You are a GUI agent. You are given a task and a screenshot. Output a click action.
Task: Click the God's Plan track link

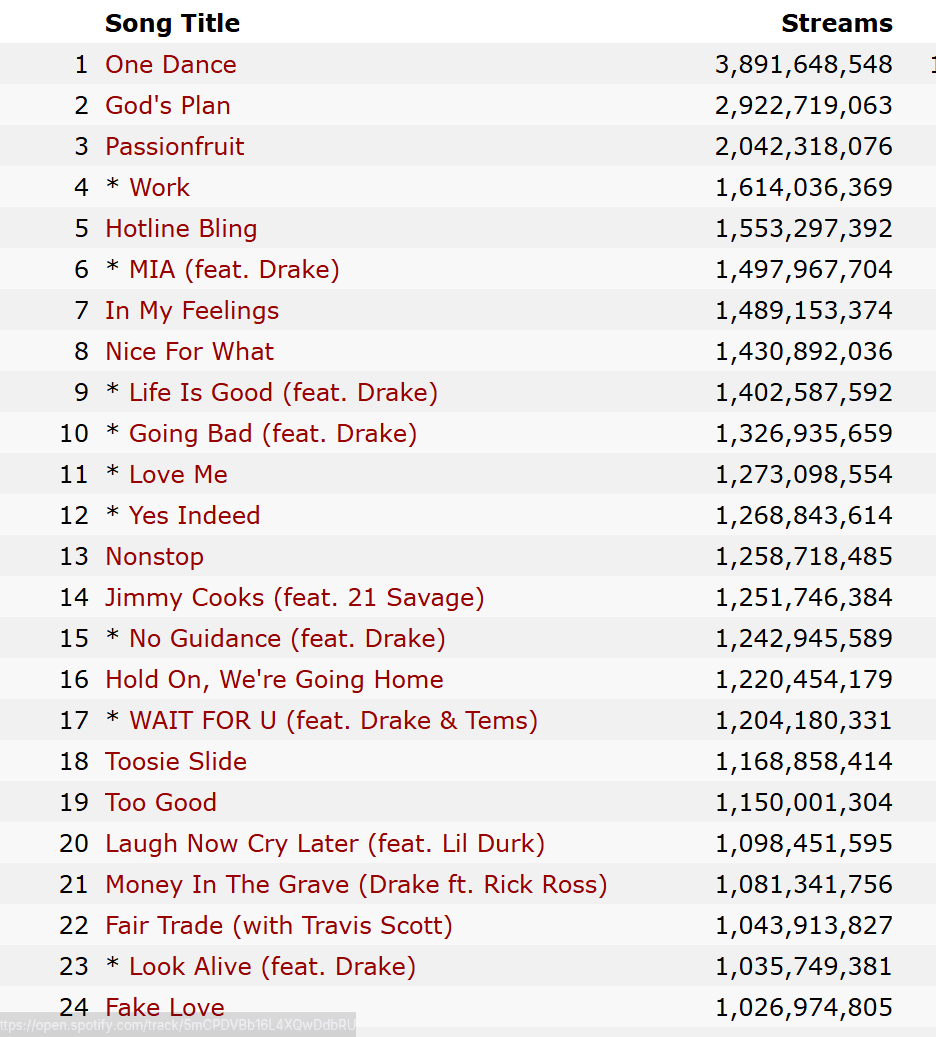pos(168,106)
